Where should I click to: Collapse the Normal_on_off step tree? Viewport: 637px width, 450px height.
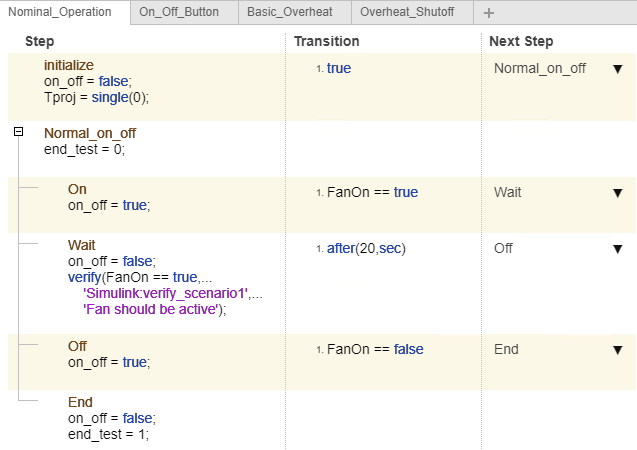coord(19,132)
